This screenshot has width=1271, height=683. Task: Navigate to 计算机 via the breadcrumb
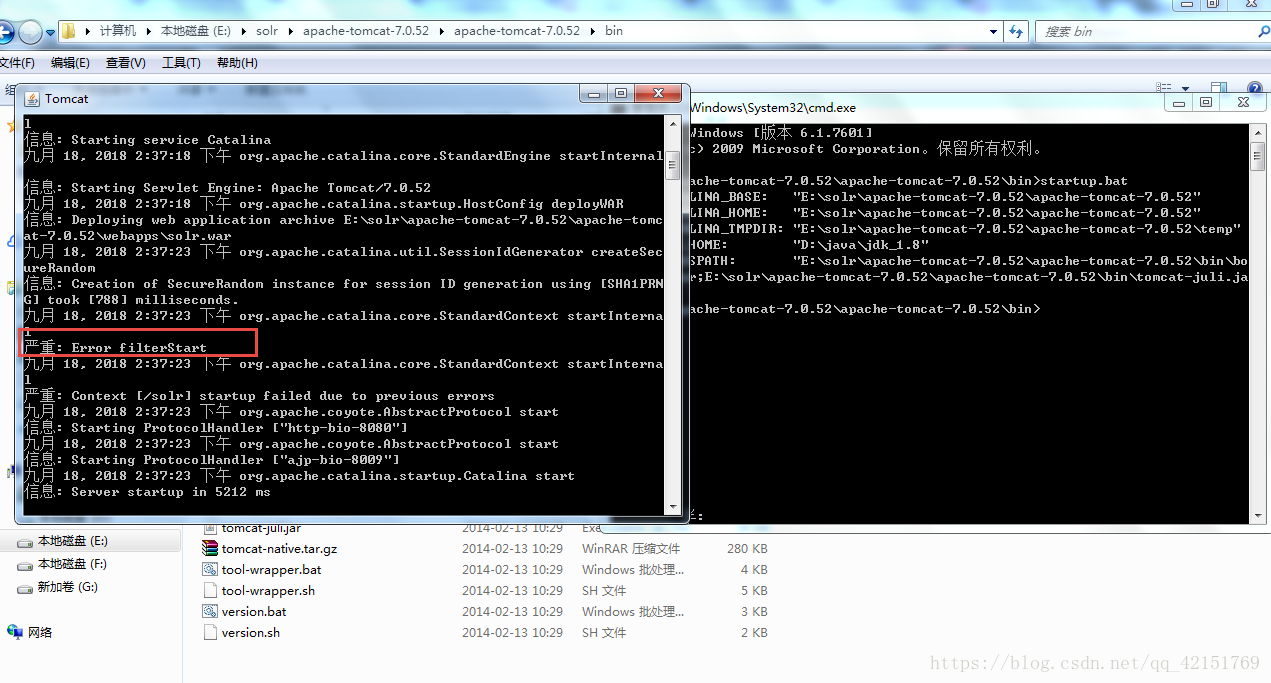click(117, 31)
